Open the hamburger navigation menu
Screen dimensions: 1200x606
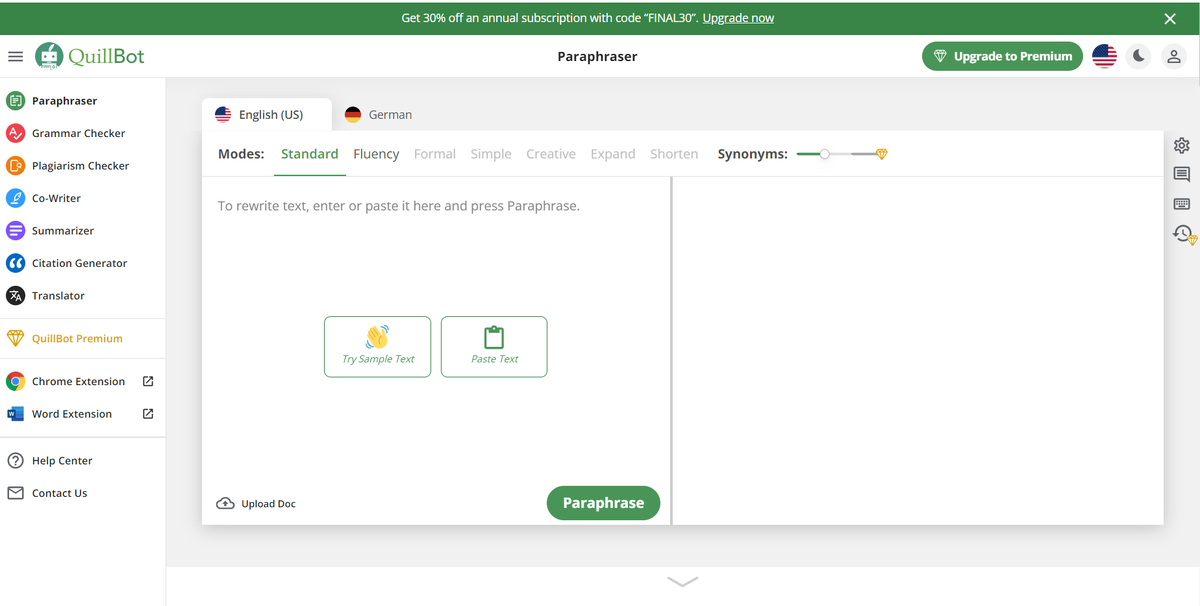pyautogui.click(x=15, y=56)
